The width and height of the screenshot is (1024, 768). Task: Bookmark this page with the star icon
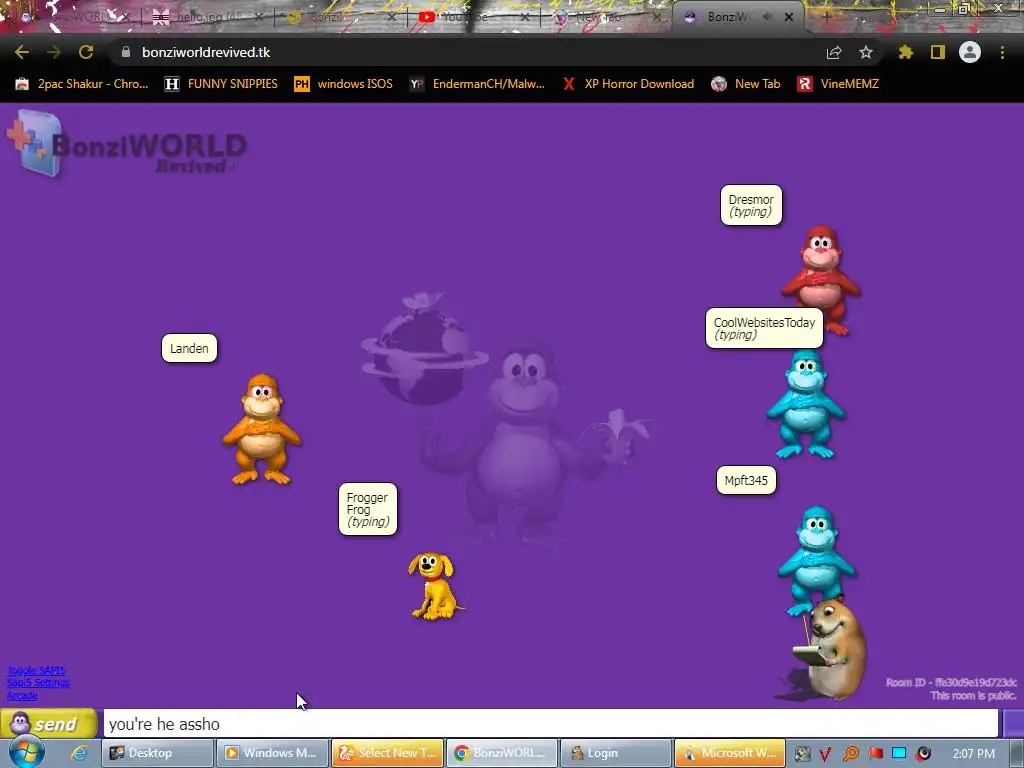point(866,52)
